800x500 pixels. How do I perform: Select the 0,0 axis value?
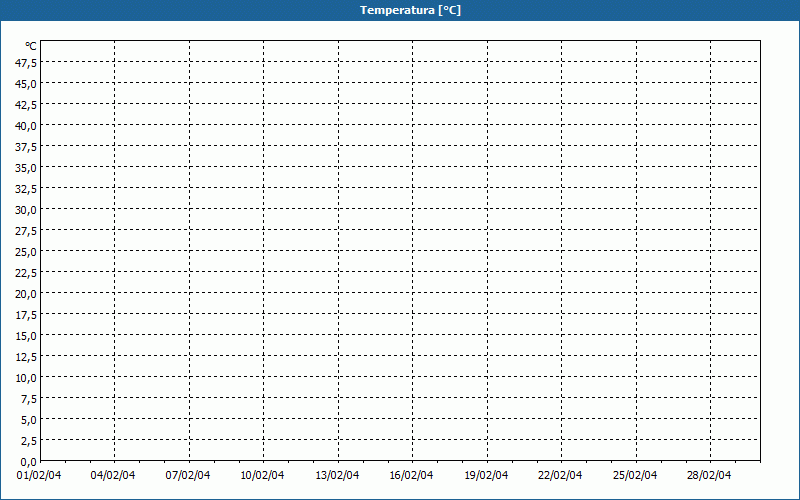coord(29,462)
